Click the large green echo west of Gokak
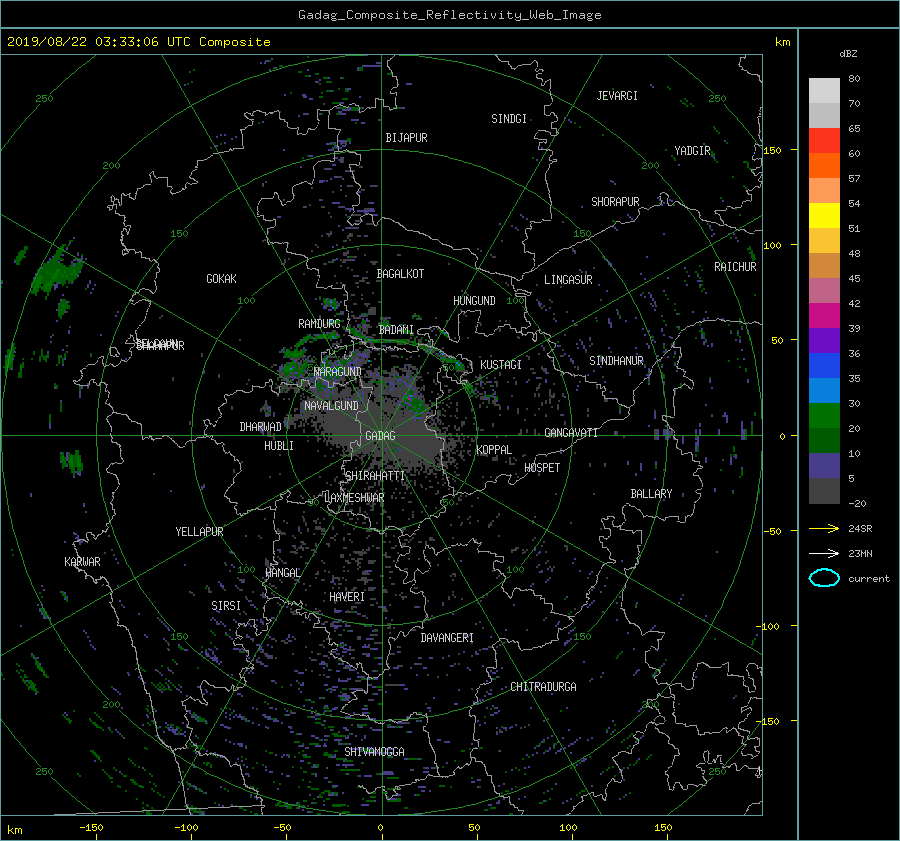The height and width of the screenshot is (841, 900). click(x=56, y=270)
